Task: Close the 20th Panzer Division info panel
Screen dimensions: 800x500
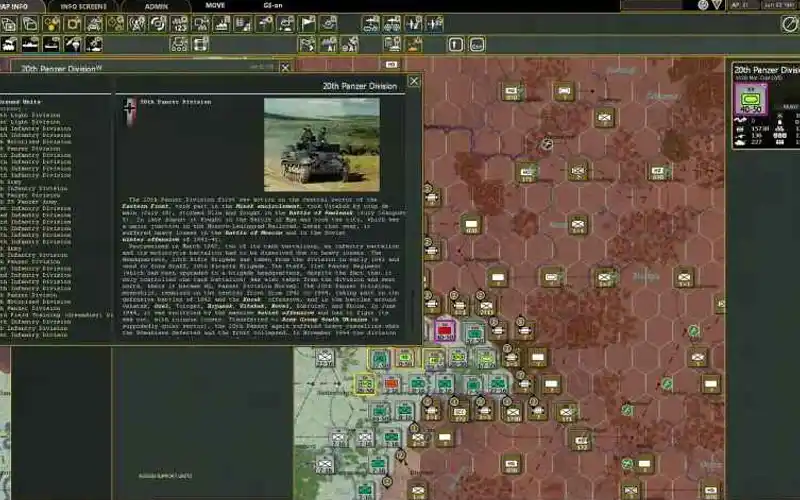Action: pyautogui.click(x=414, y=81)
